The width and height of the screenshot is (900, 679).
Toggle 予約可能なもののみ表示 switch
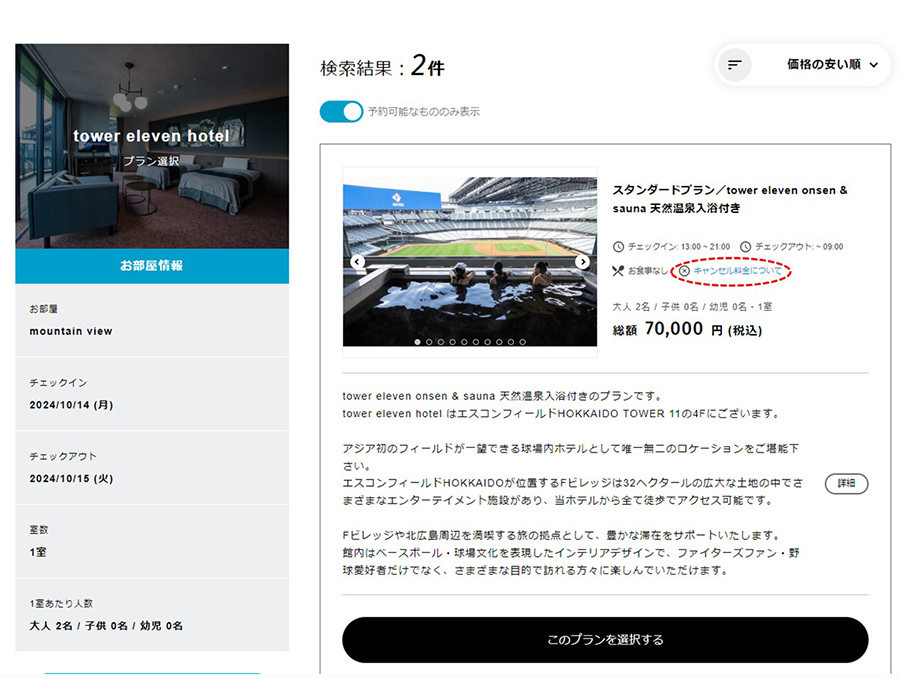point(341,111)
